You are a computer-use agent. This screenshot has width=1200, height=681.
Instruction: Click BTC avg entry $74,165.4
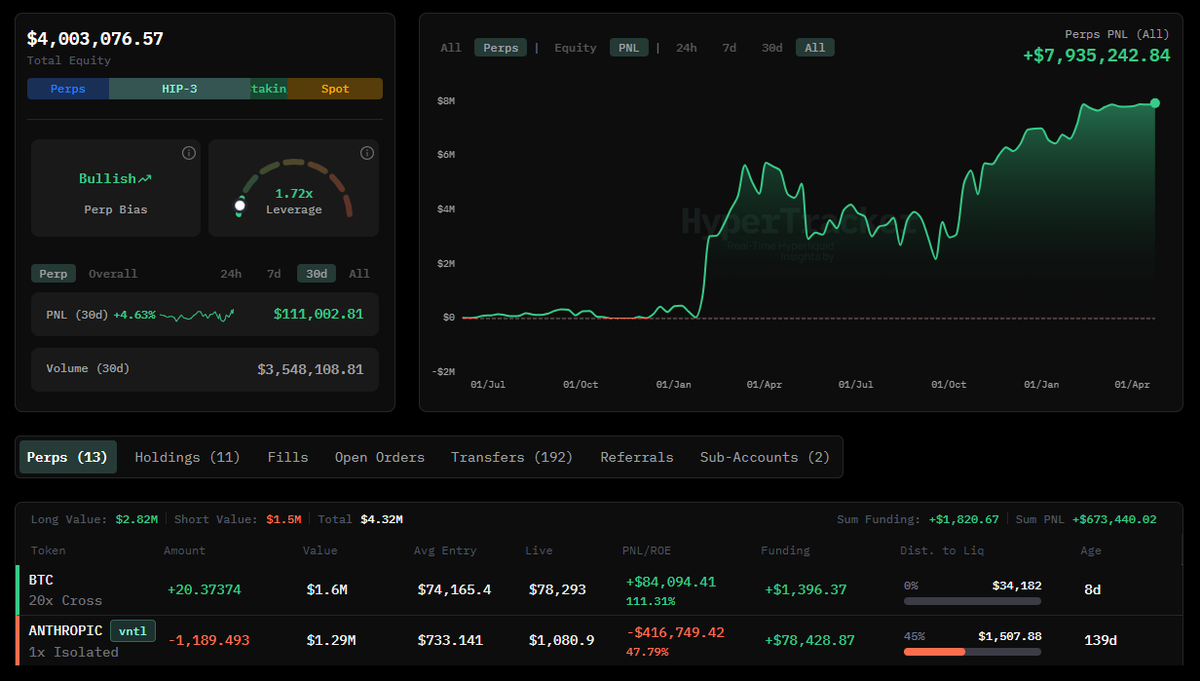(454, 590)
